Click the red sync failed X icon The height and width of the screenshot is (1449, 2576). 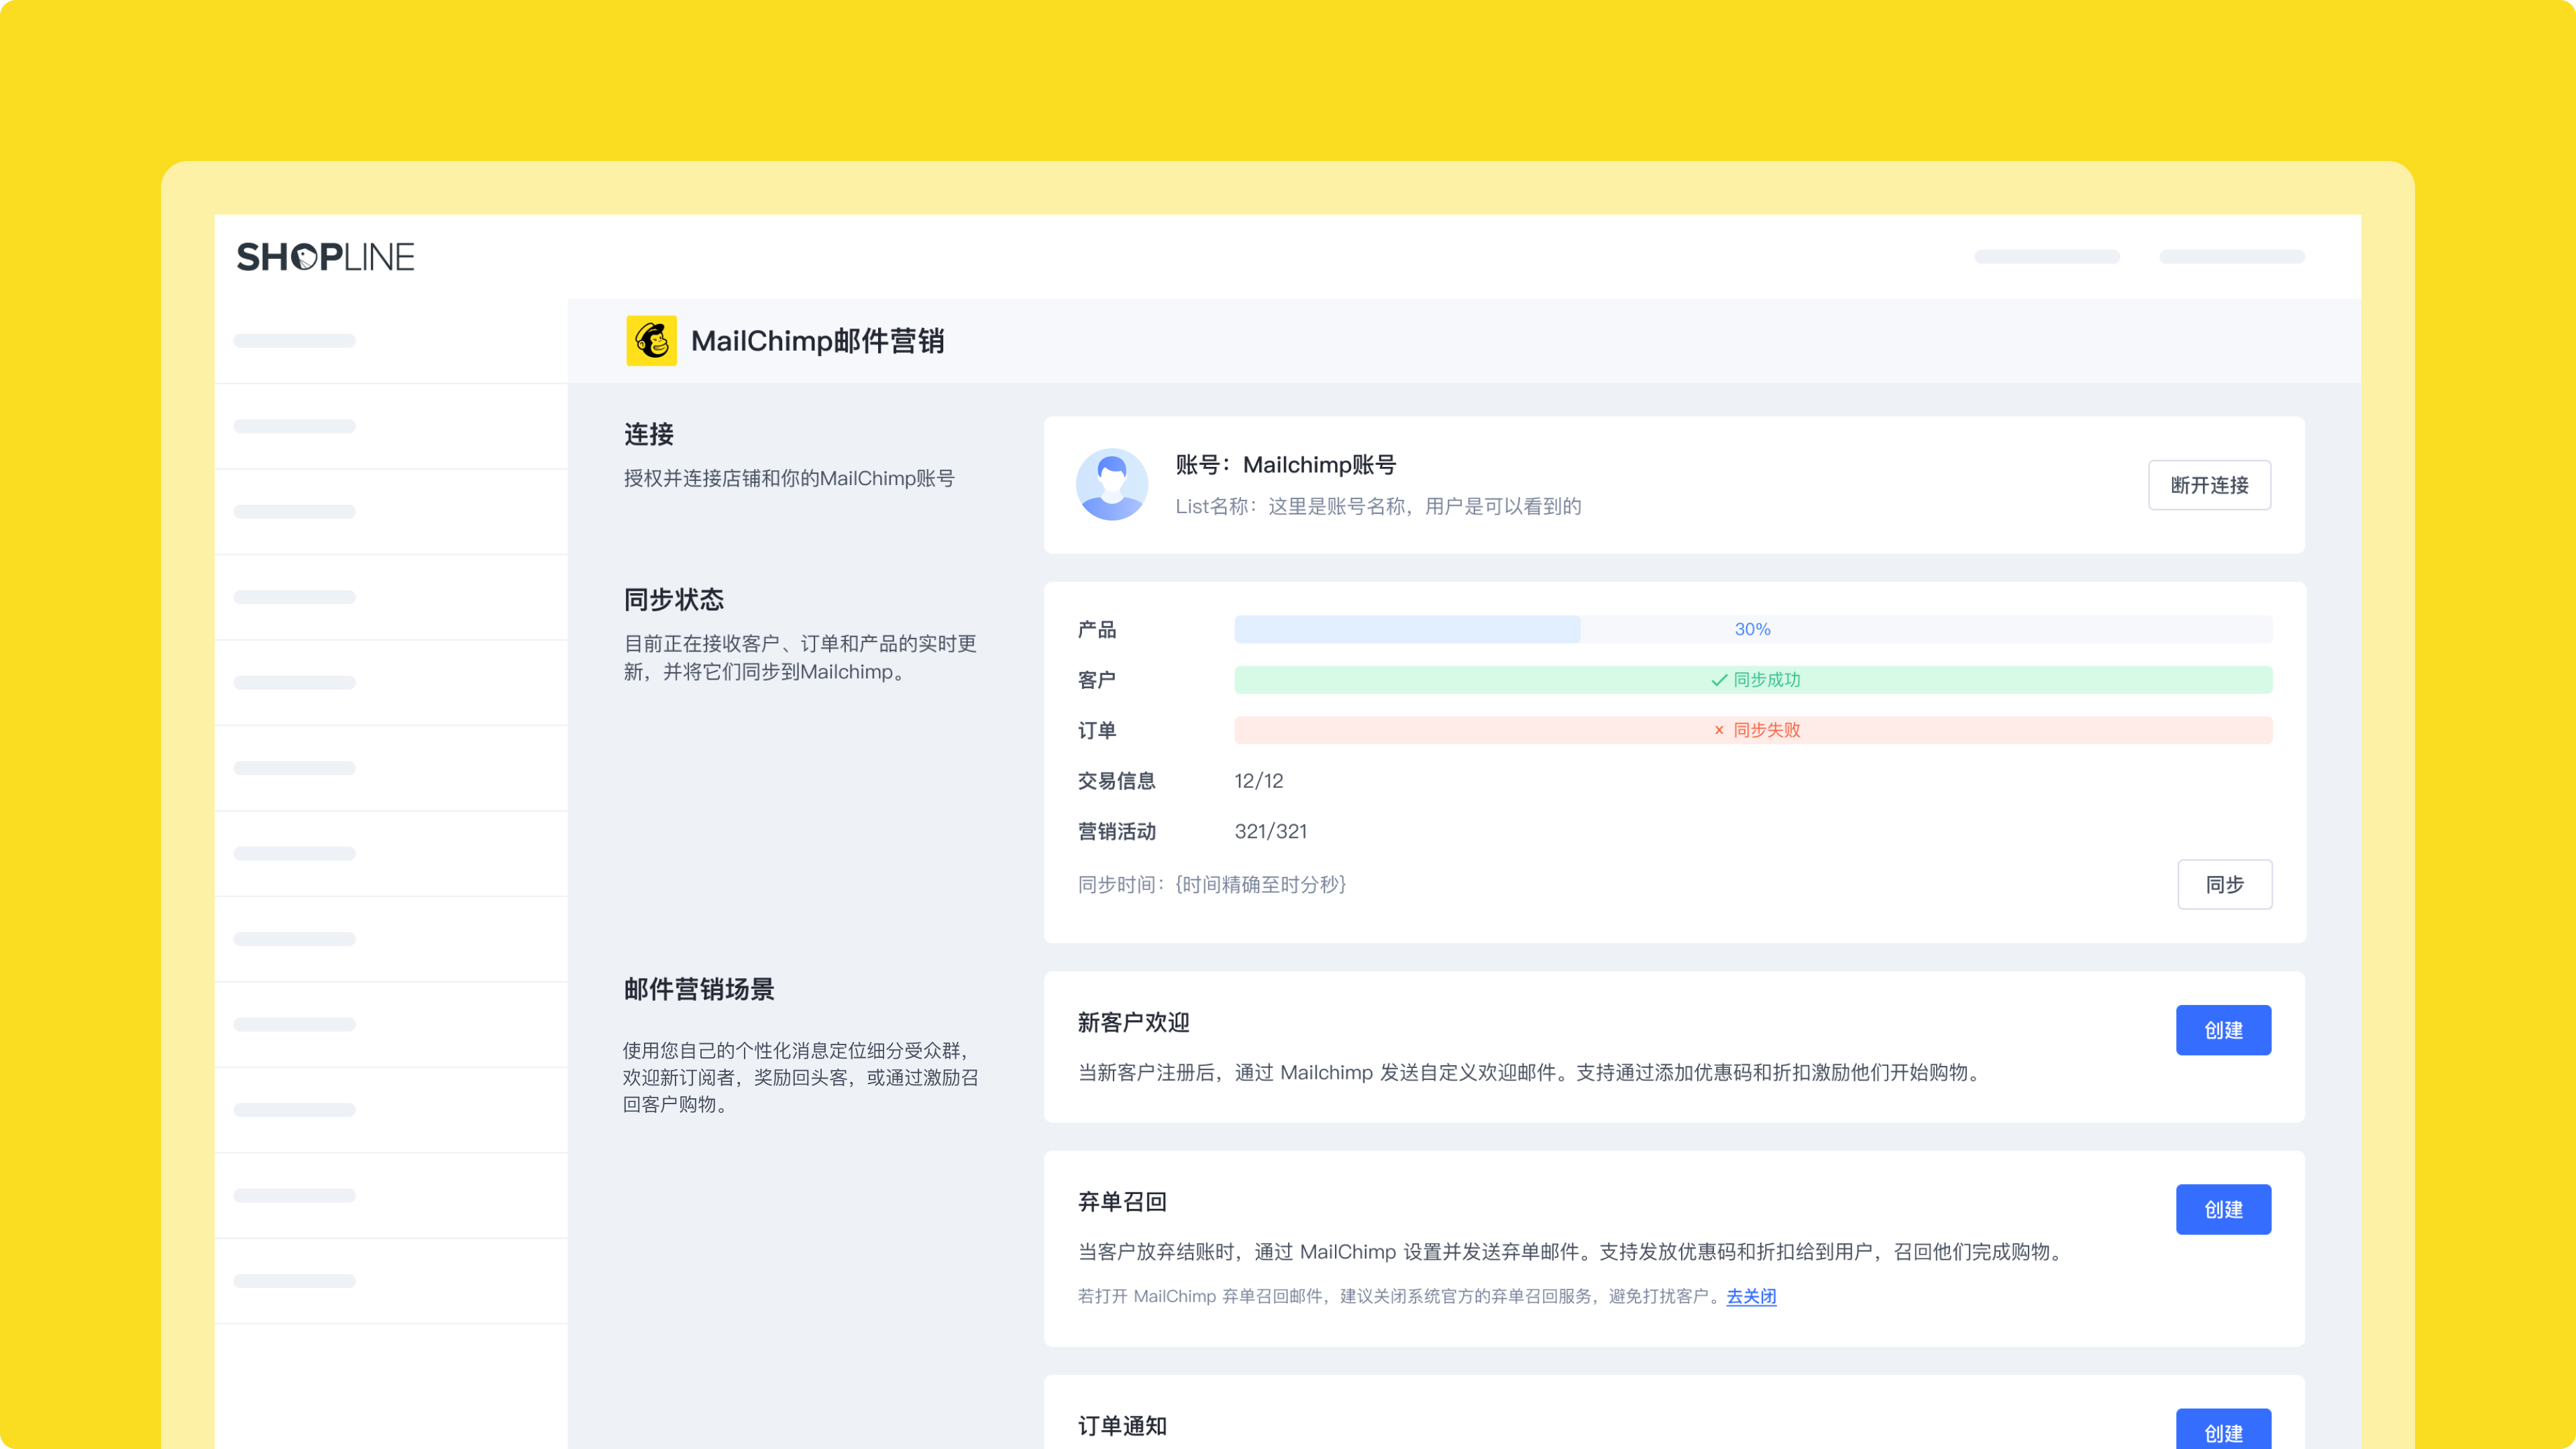click(1719, 730)
